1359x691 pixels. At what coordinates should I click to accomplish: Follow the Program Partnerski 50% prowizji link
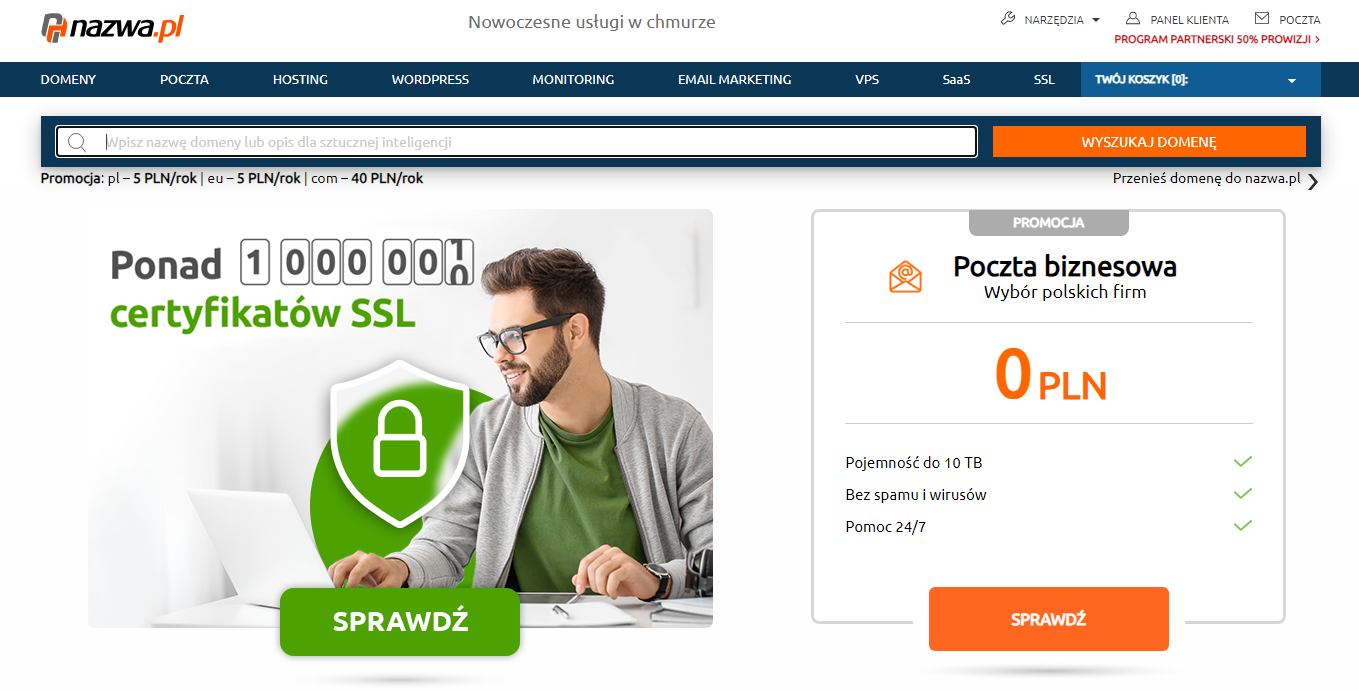coord(1217,40)
